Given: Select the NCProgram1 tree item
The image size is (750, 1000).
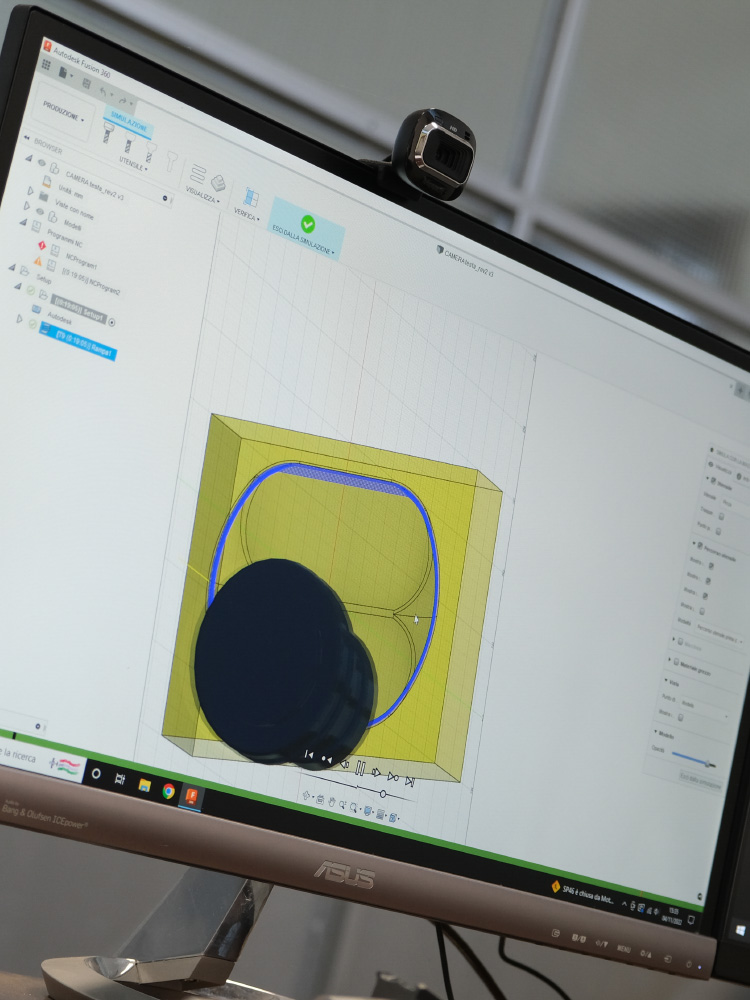Looking at the screenshot, I should (81, 261).
